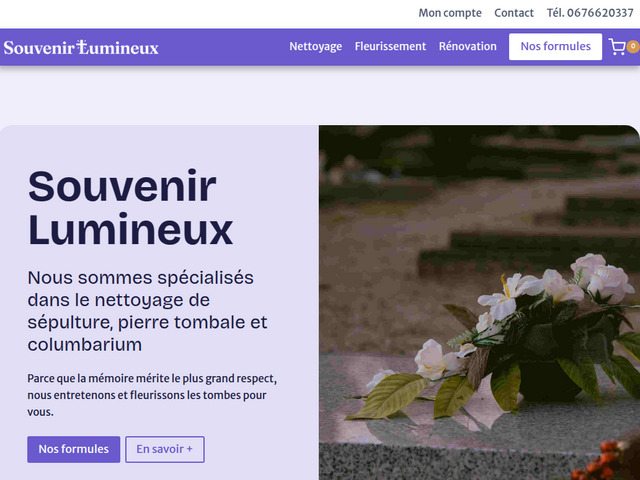
Task: Click the white Nos formules header button
Action: click(555, 47)
